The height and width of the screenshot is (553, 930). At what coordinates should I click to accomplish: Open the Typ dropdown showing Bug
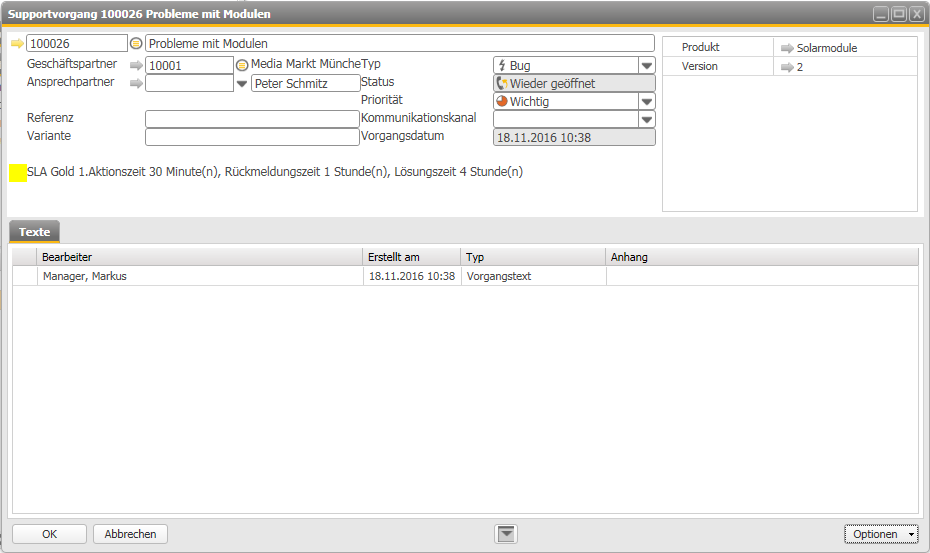pyautogui.click(x=647, y=65)
